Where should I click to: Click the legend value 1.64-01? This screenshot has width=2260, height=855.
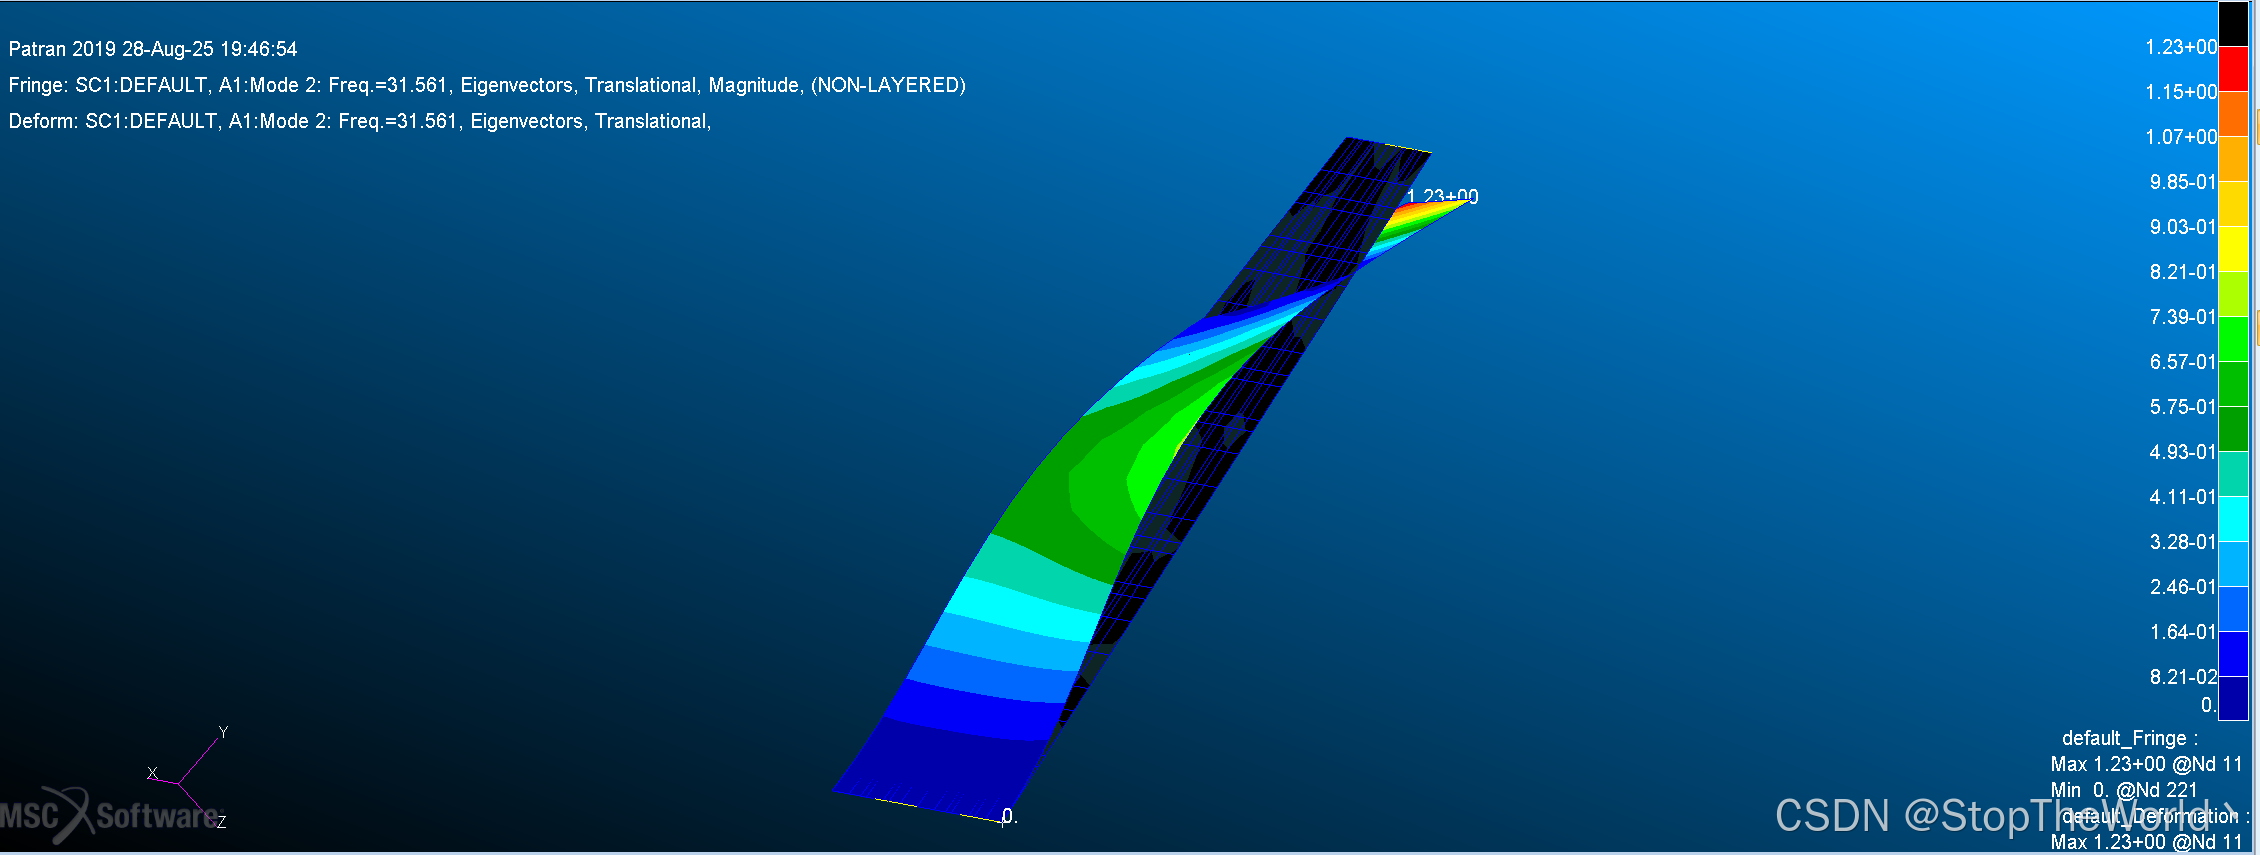(x=2183, y=632)
